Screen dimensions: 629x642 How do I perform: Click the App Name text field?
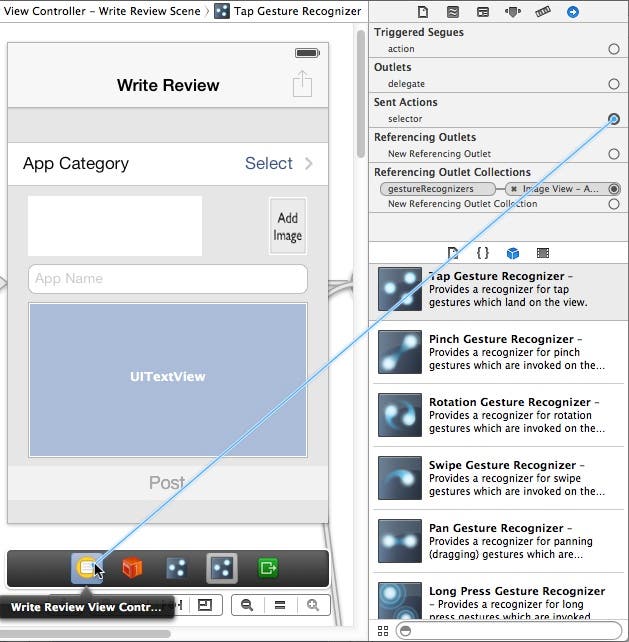[x=167, y=279]
